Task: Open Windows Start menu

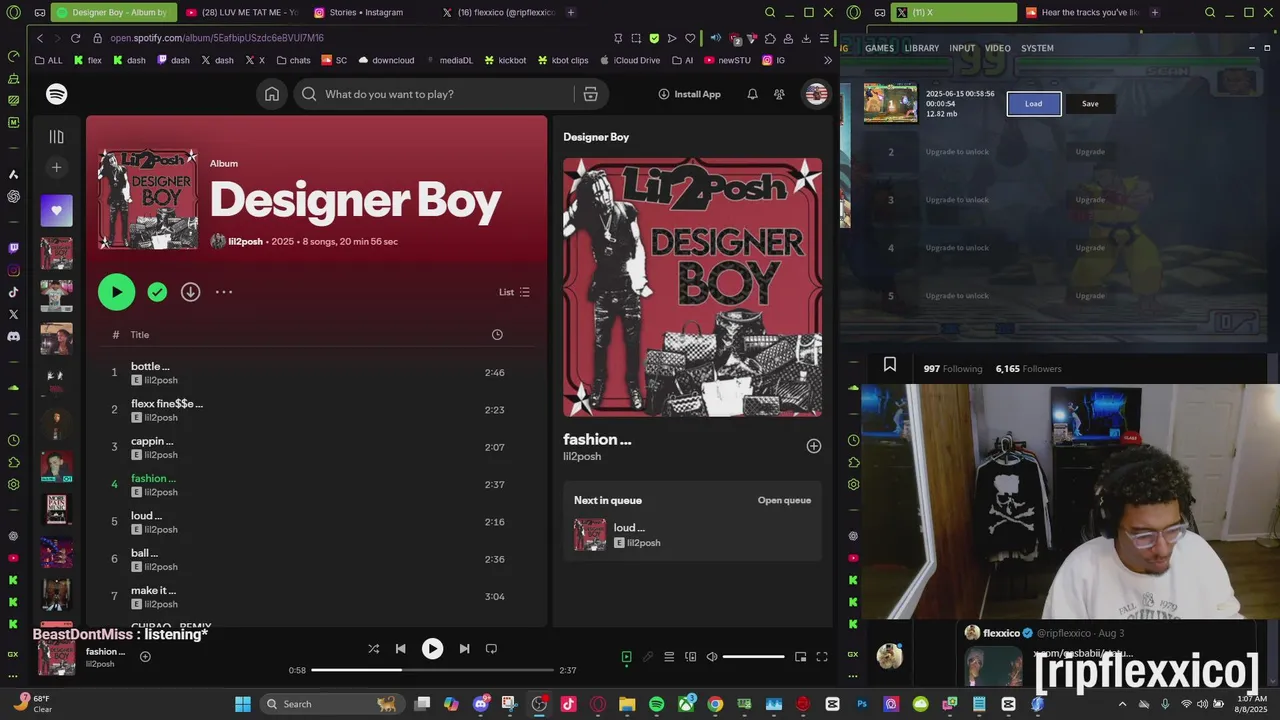Action: [243, 704]
